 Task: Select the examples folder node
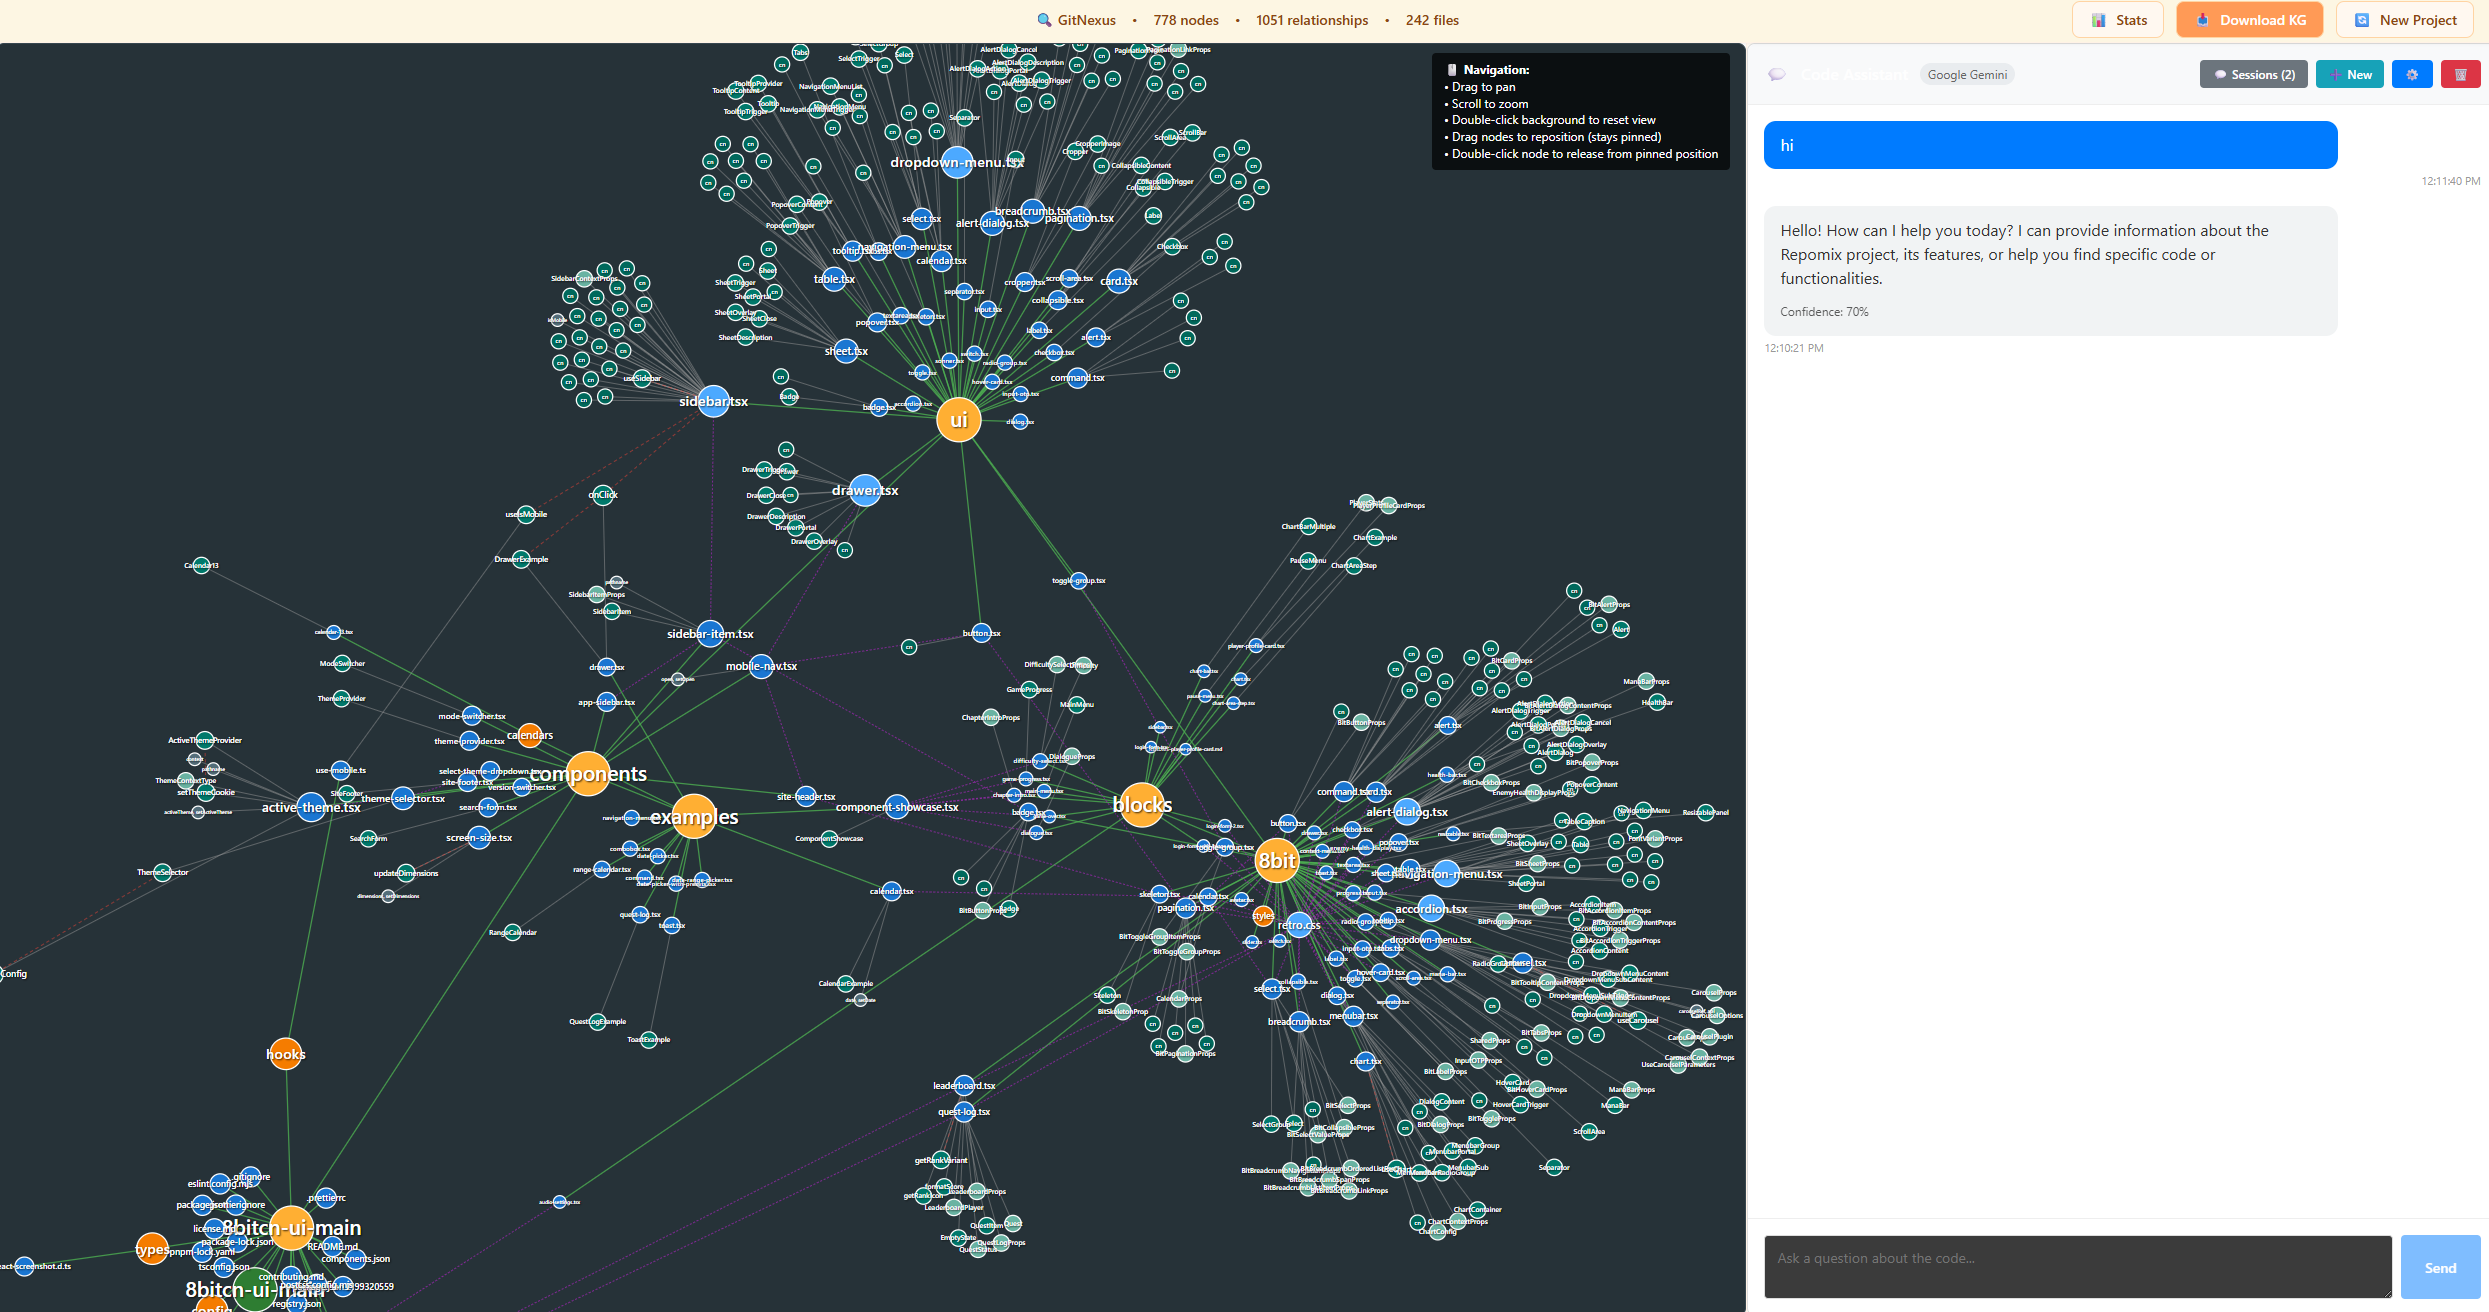pos(693,817)
